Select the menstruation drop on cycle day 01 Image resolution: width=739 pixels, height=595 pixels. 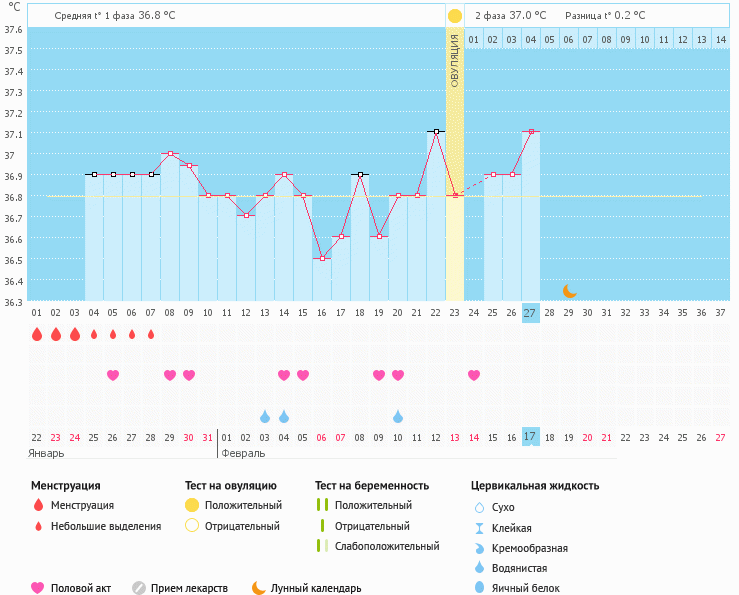[x=37, y=334]
